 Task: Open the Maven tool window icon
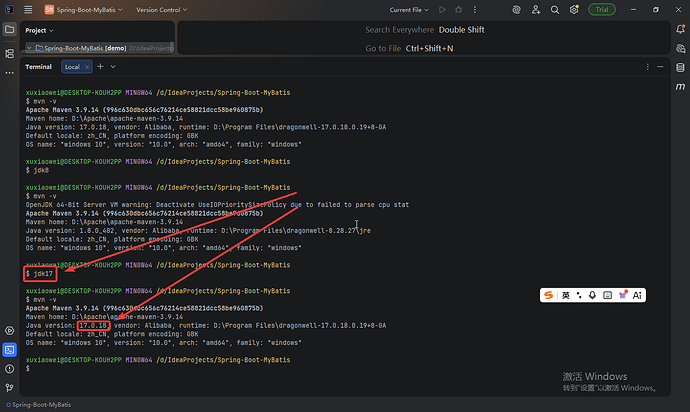(680, 86)
